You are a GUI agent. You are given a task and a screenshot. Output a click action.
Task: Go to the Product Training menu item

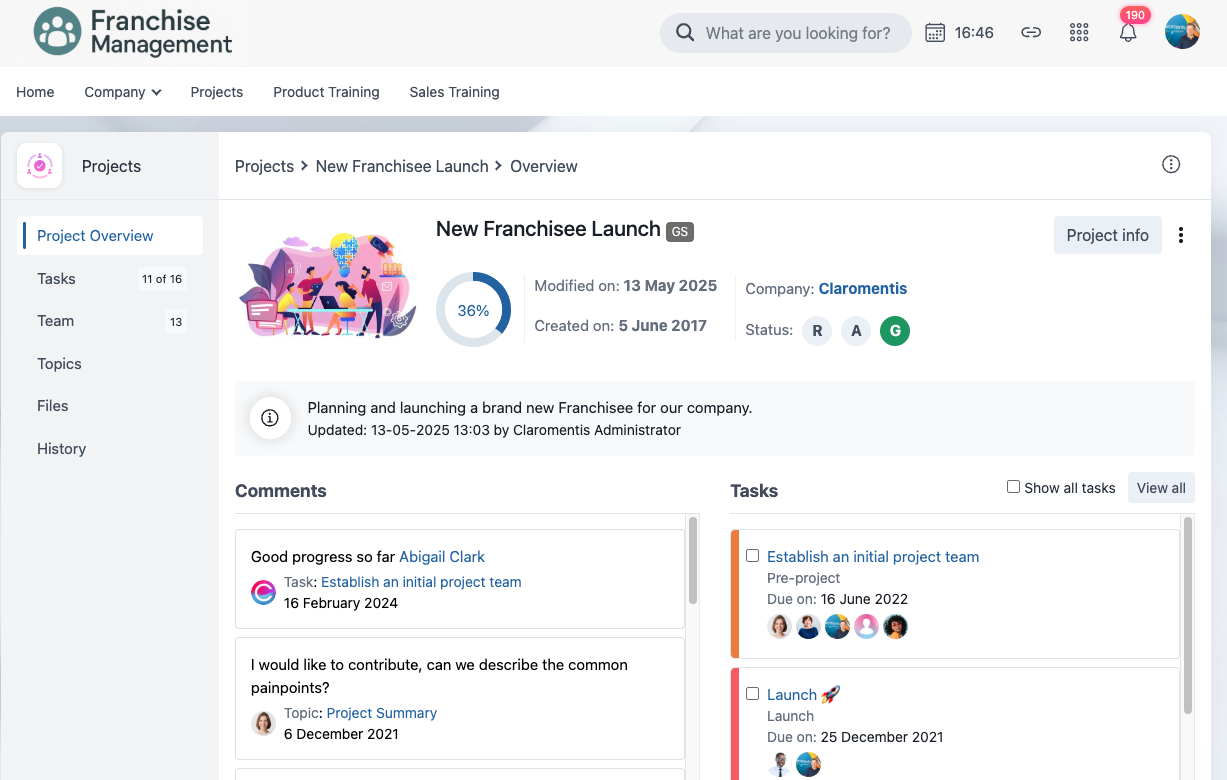click(x=326, y=92)
